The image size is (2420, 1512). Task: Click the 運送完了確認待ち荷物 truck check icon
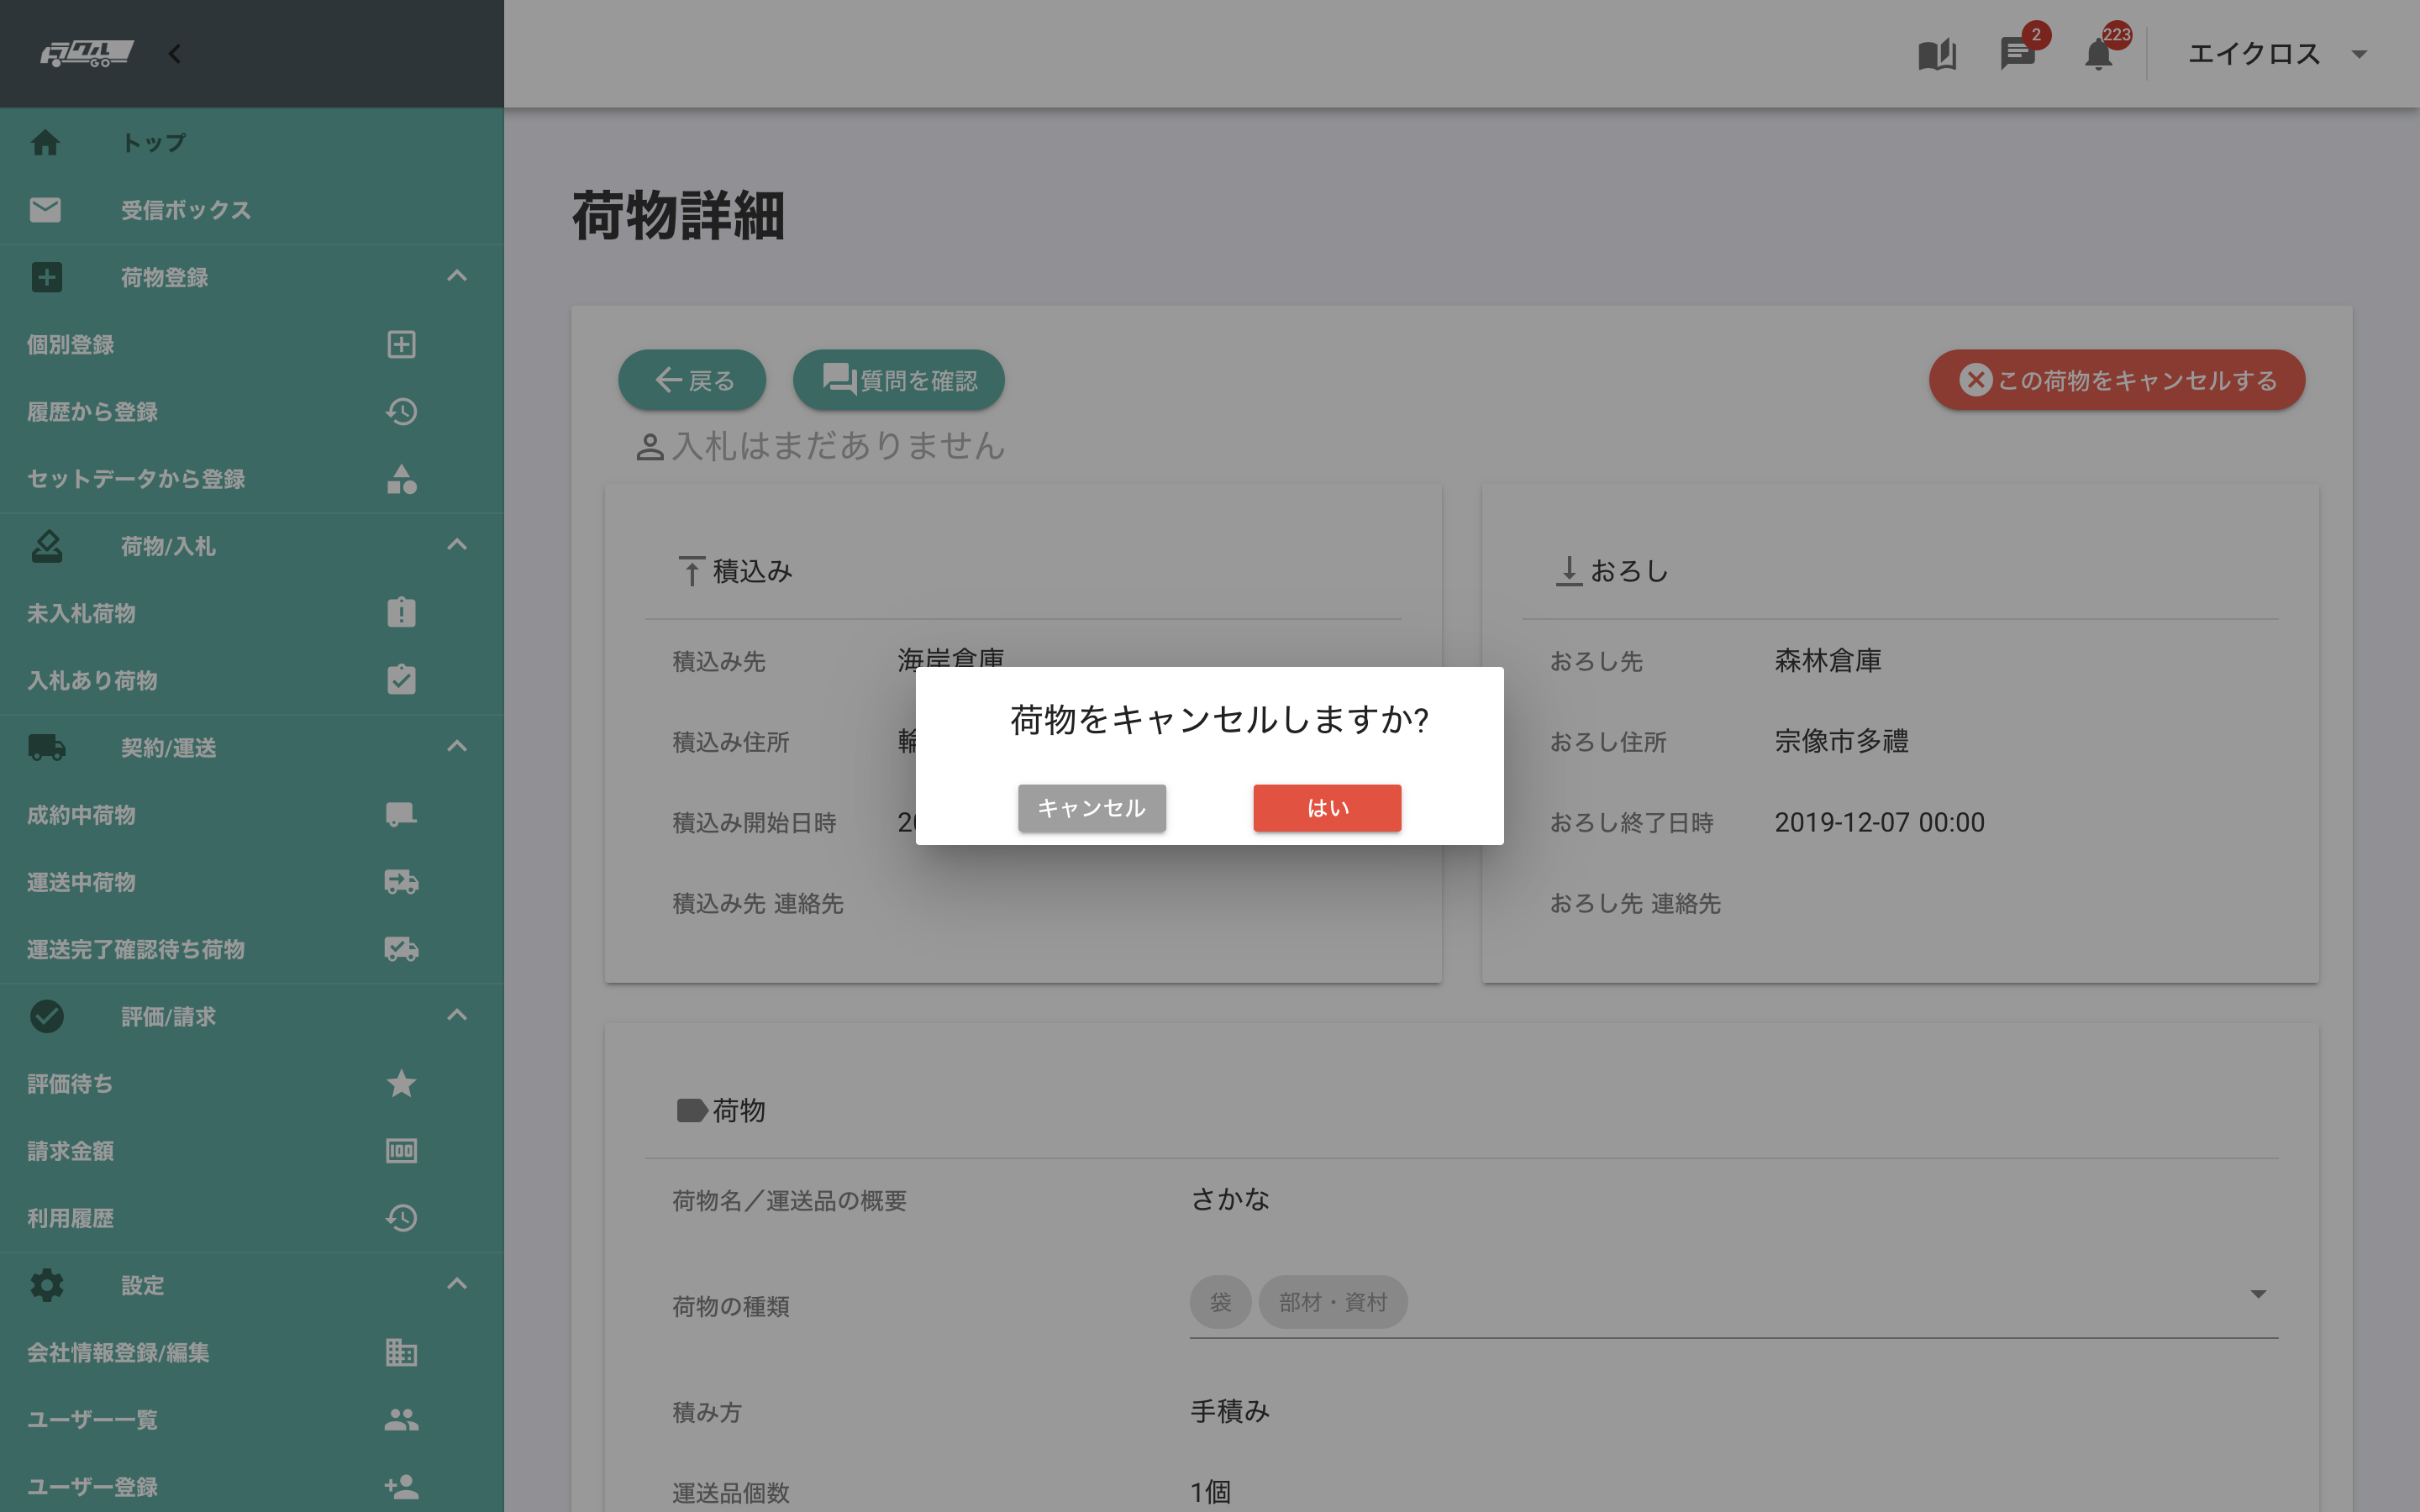pyautogui.click(x=401, y=948)
